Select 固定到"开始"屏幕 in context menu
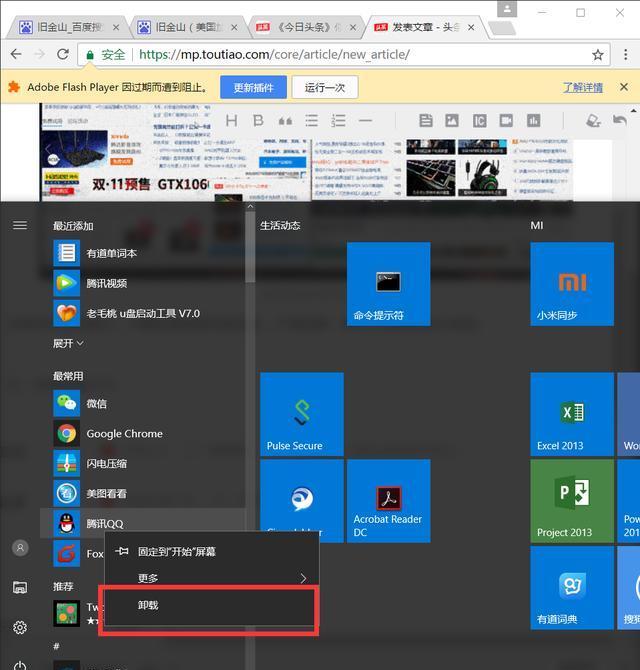The width and height of the screenshot is (640, 670). (212, 552)
